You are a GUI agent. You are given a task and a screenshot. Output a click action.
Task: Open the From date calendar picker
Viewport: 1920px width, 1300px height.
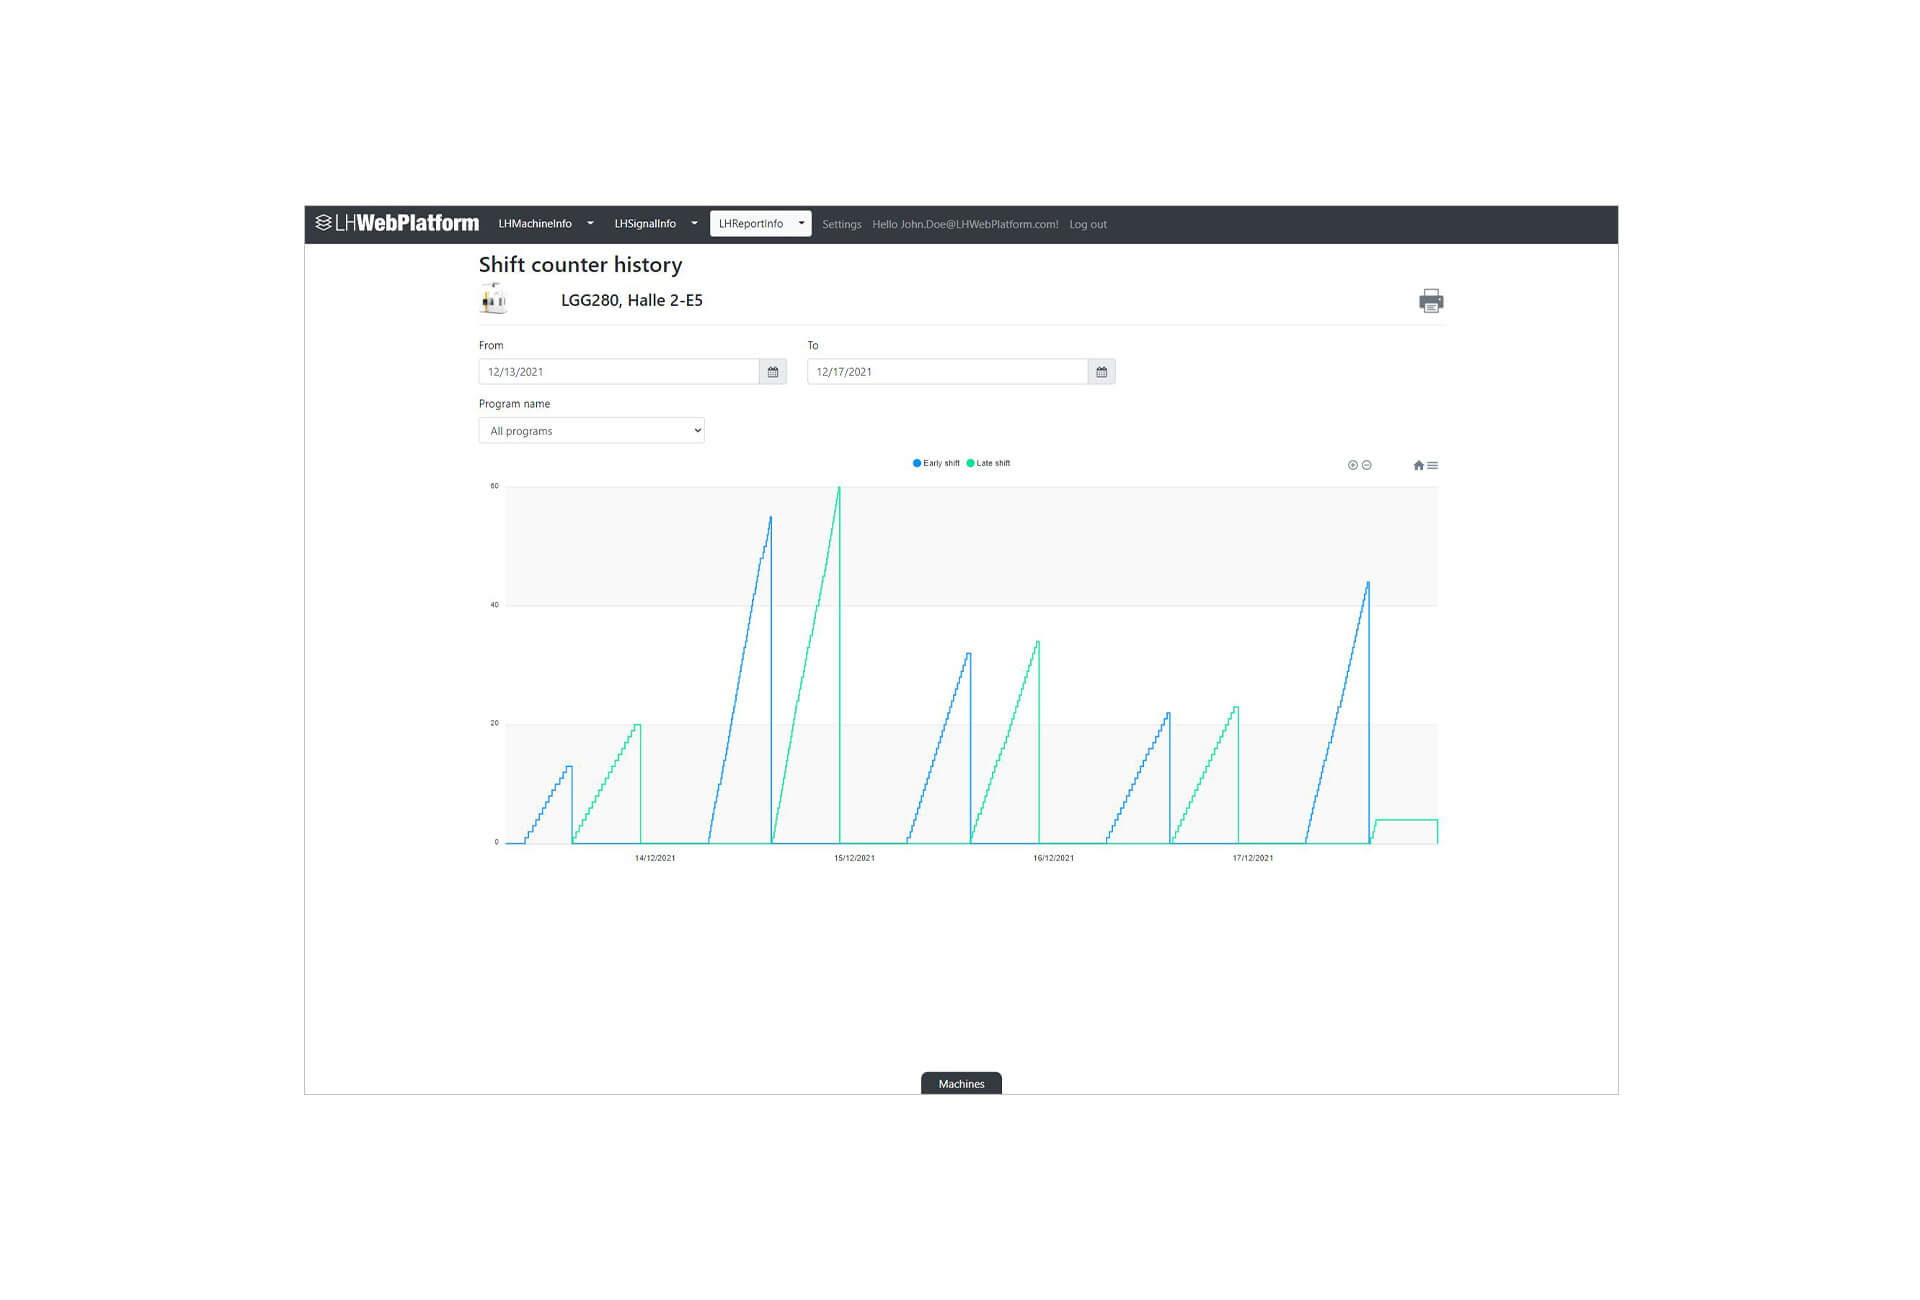pyautogui.click(x=772, y=372)
